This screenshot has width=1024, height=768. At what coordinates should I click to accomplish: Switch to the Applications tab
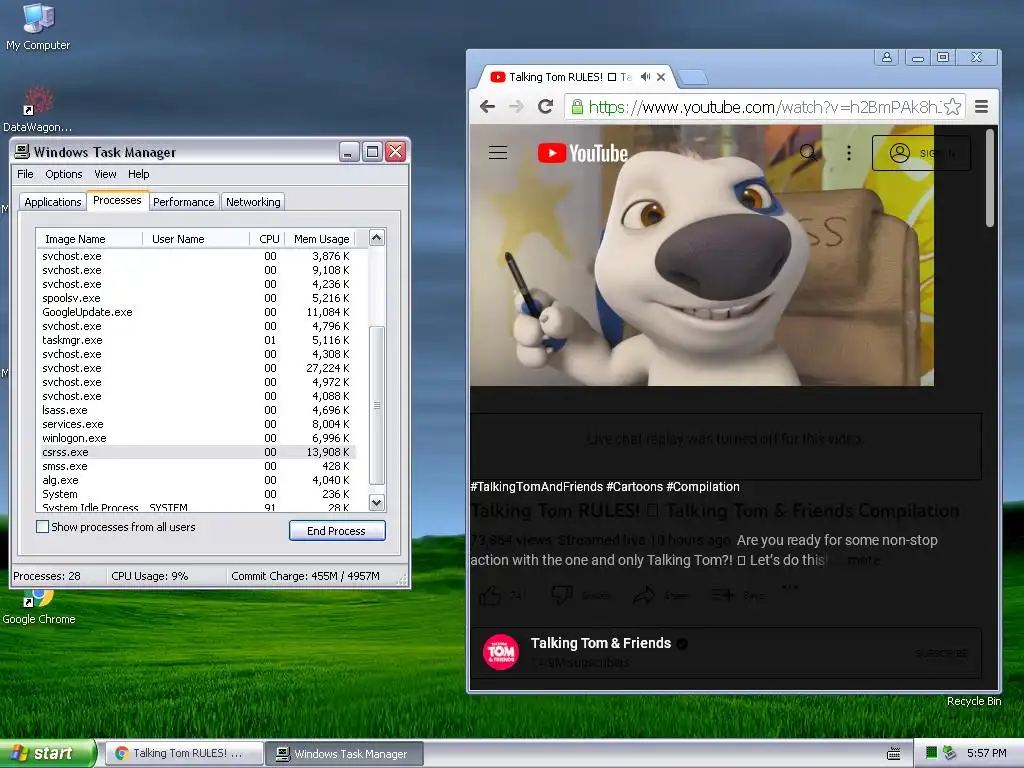click(53, 202)
